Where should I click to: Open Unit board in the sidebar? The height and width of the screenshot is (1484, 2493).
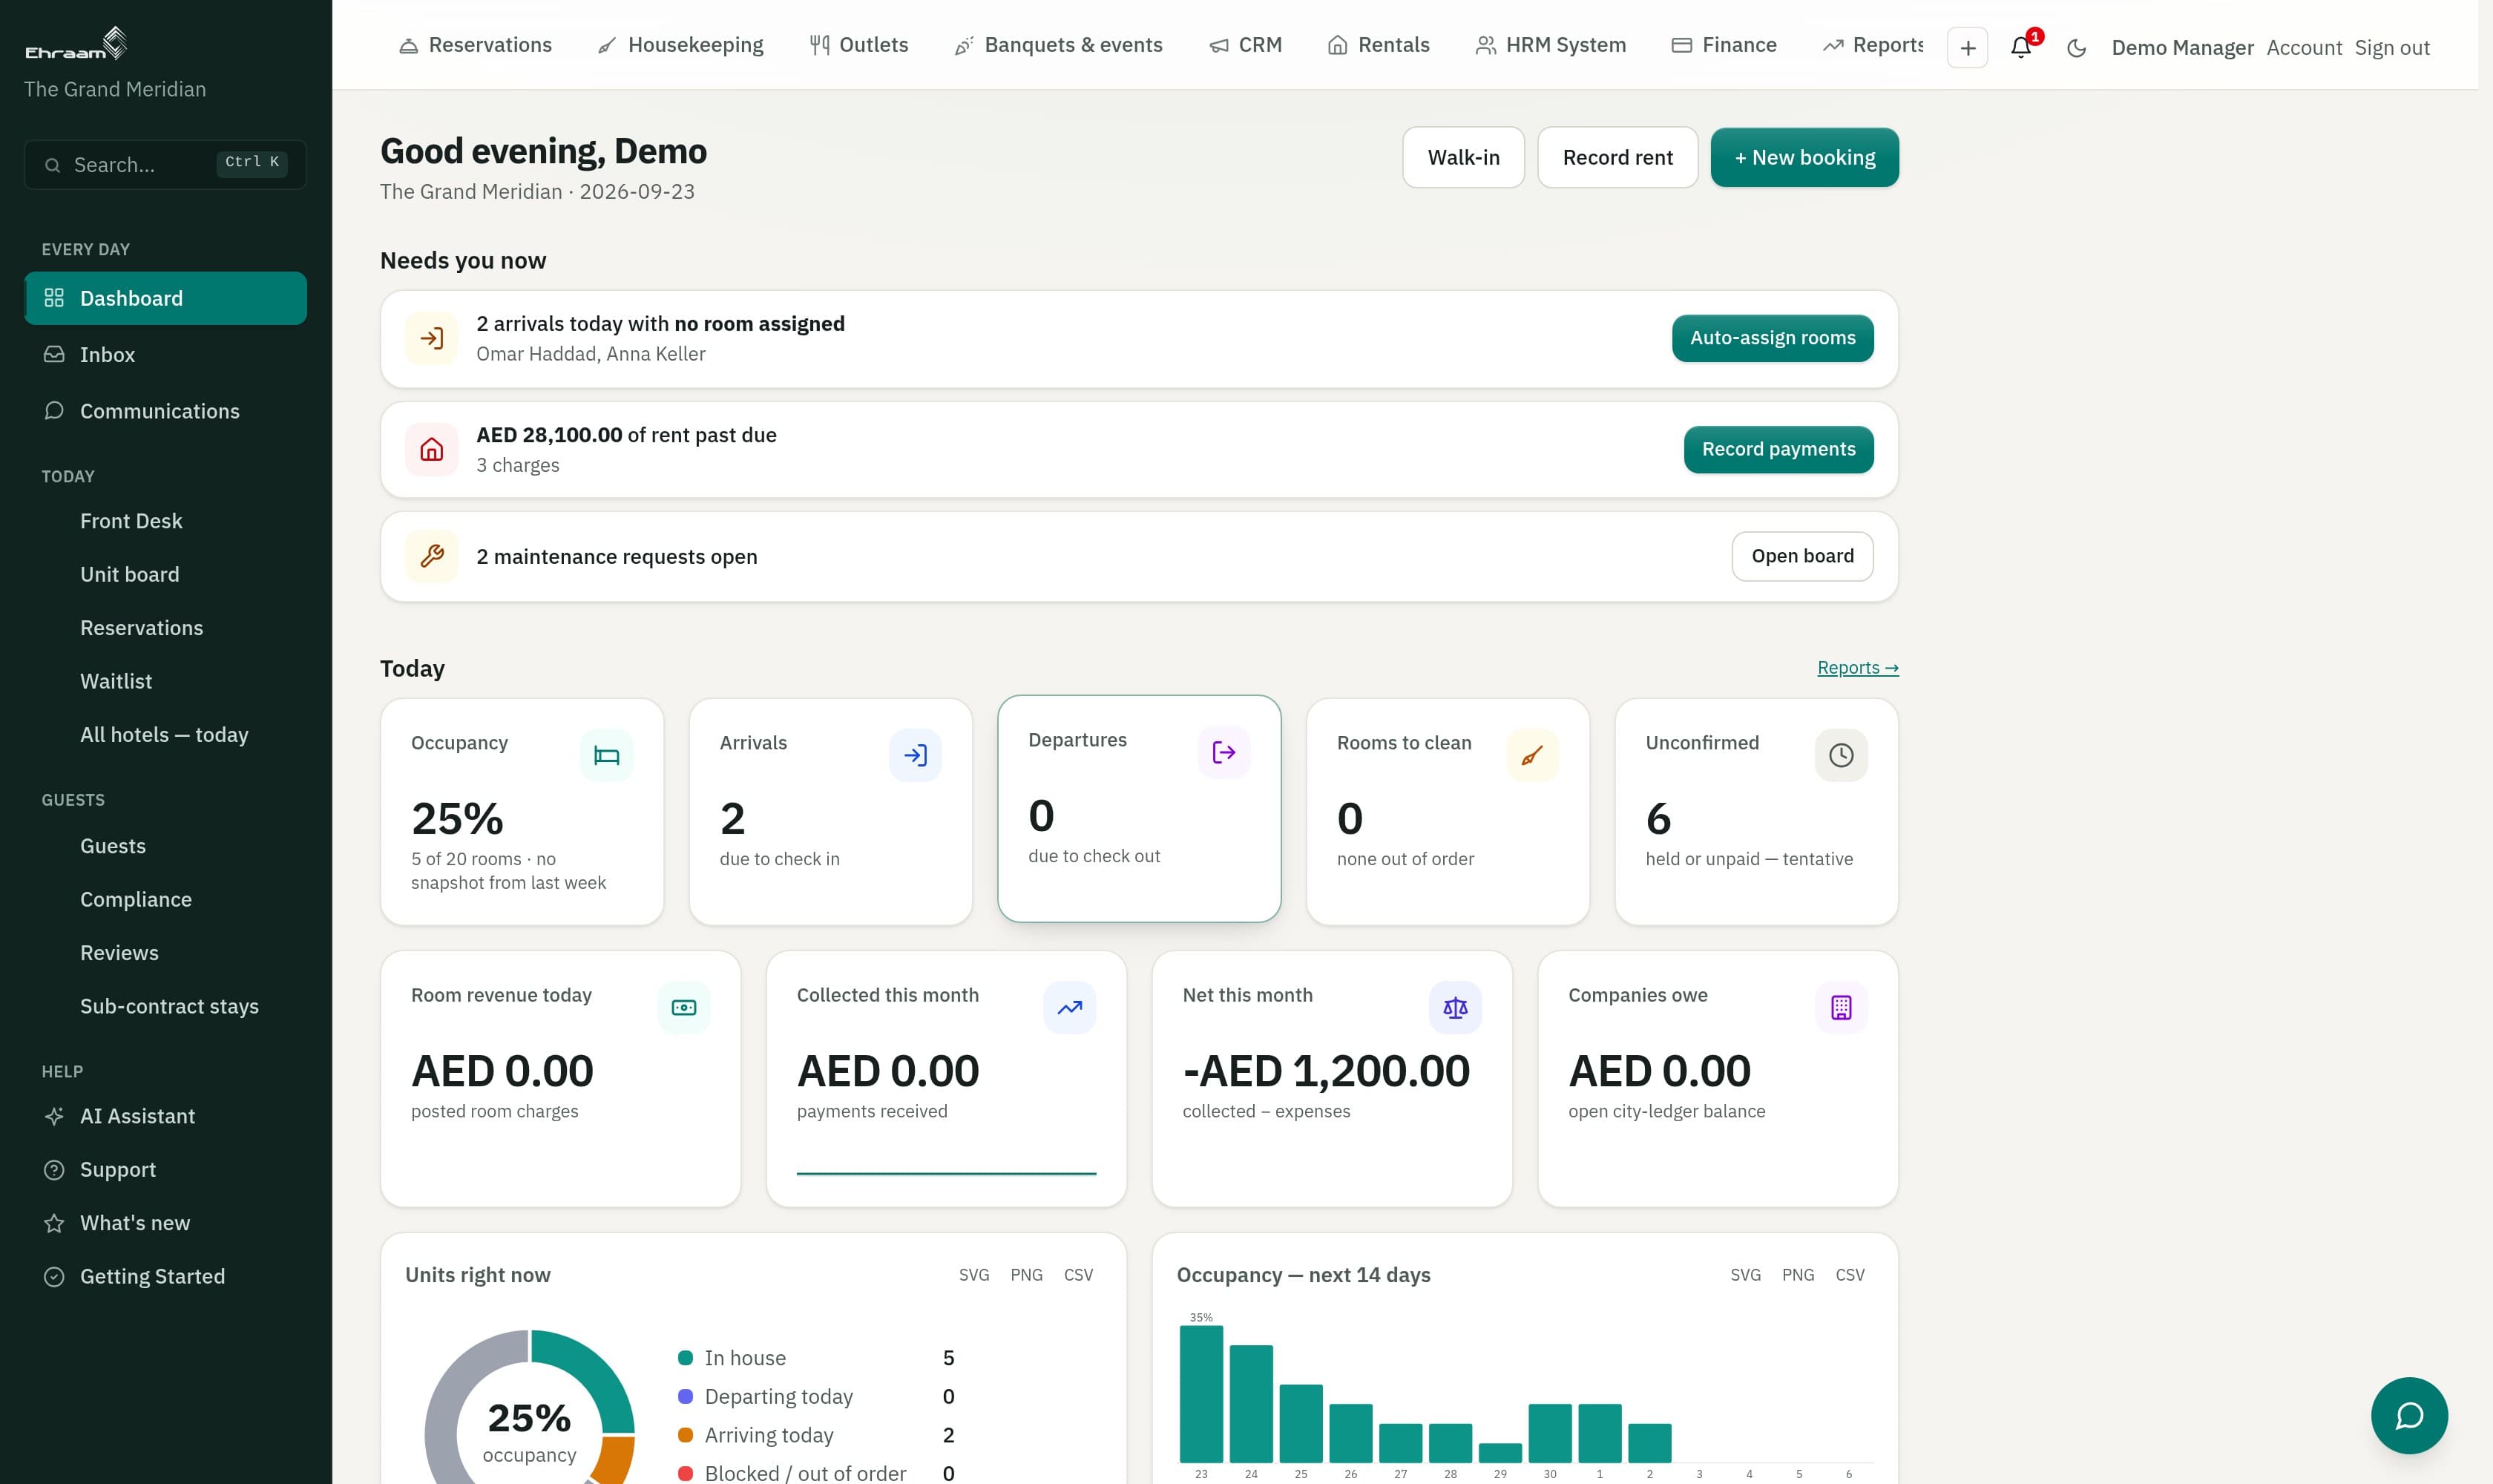(x=165, y=574)
